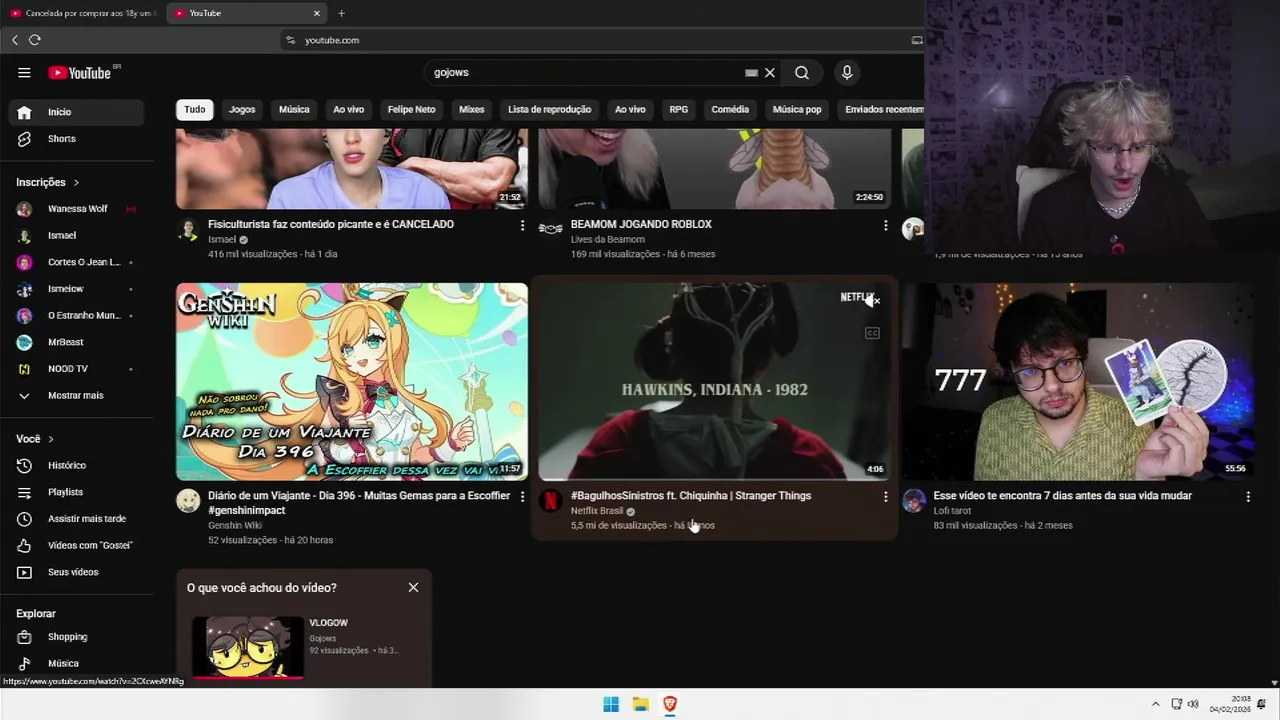Viewport: 1280px width, 720px height.
Task: Open options for Diário de um Viajante video
Action: [x=522, y=497]
